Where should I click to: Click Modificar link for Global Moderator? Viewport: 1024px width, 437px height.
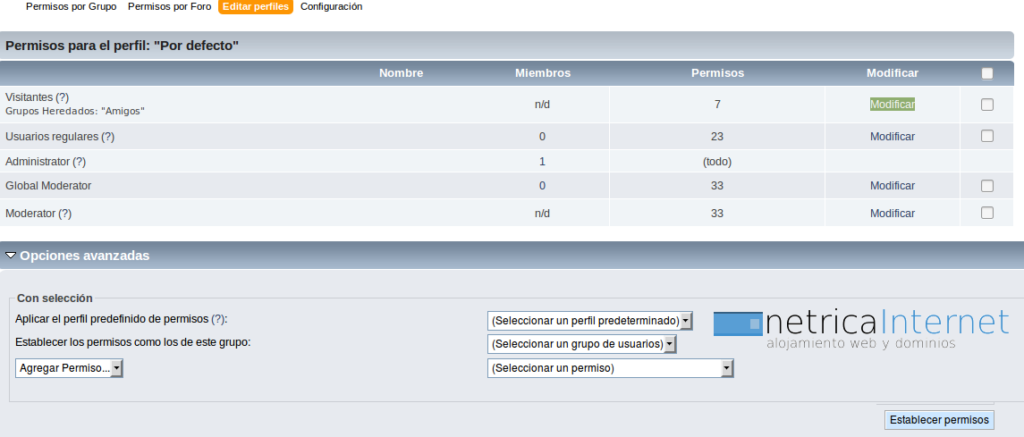point(892,185)
